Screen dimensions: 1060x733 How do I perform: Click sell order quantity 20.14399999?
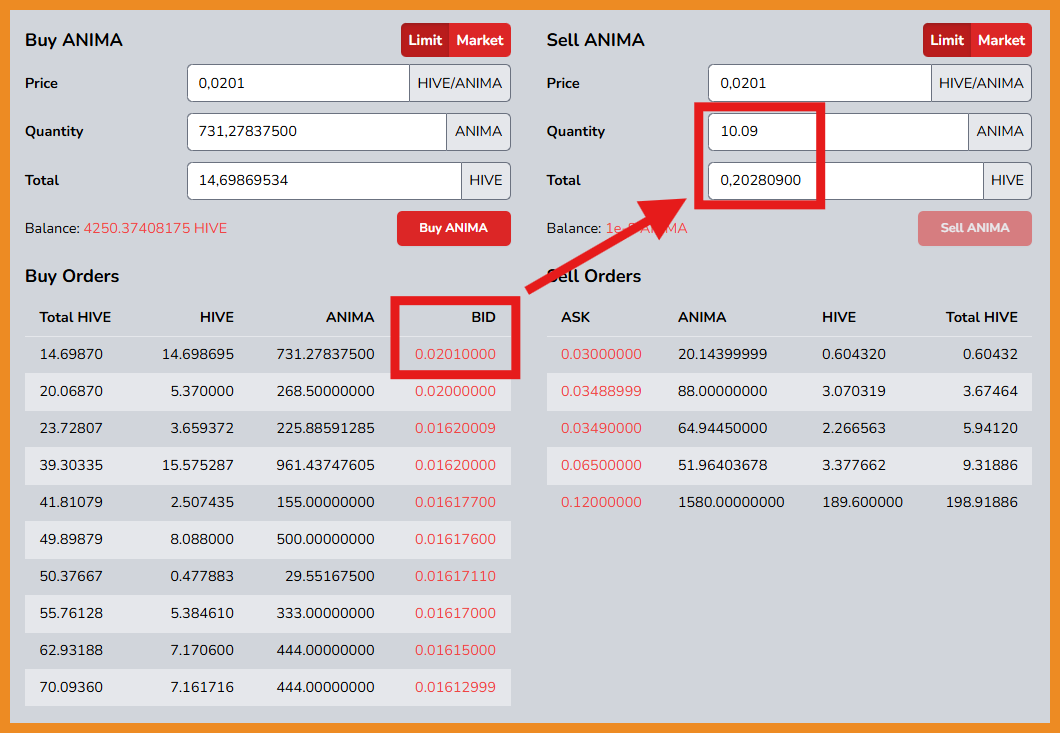[x=723, y=354]
